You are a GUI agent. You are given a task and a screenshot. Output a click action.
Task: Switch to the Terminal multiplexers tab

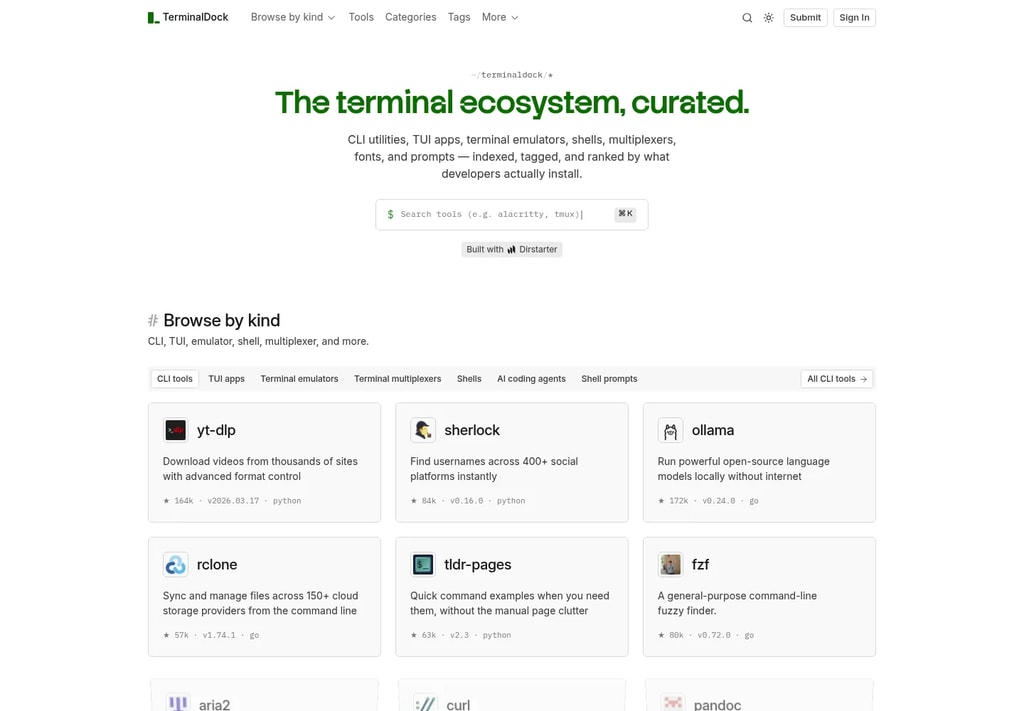pyautogui.click(x=397, y=379)
